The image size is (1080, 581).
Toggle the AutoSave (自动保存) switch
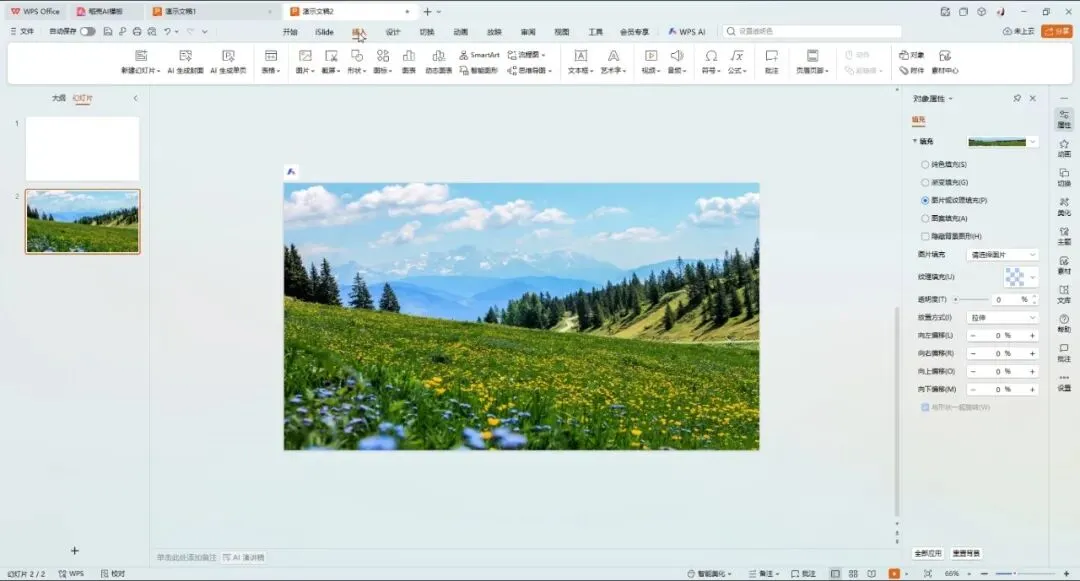tap(87, 32)
